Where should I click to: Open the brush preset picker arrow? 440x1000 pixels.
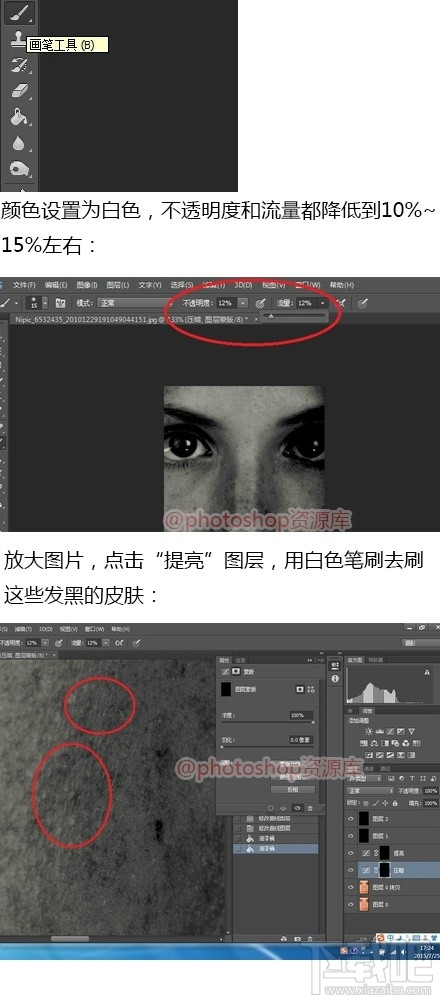[45, 303]
